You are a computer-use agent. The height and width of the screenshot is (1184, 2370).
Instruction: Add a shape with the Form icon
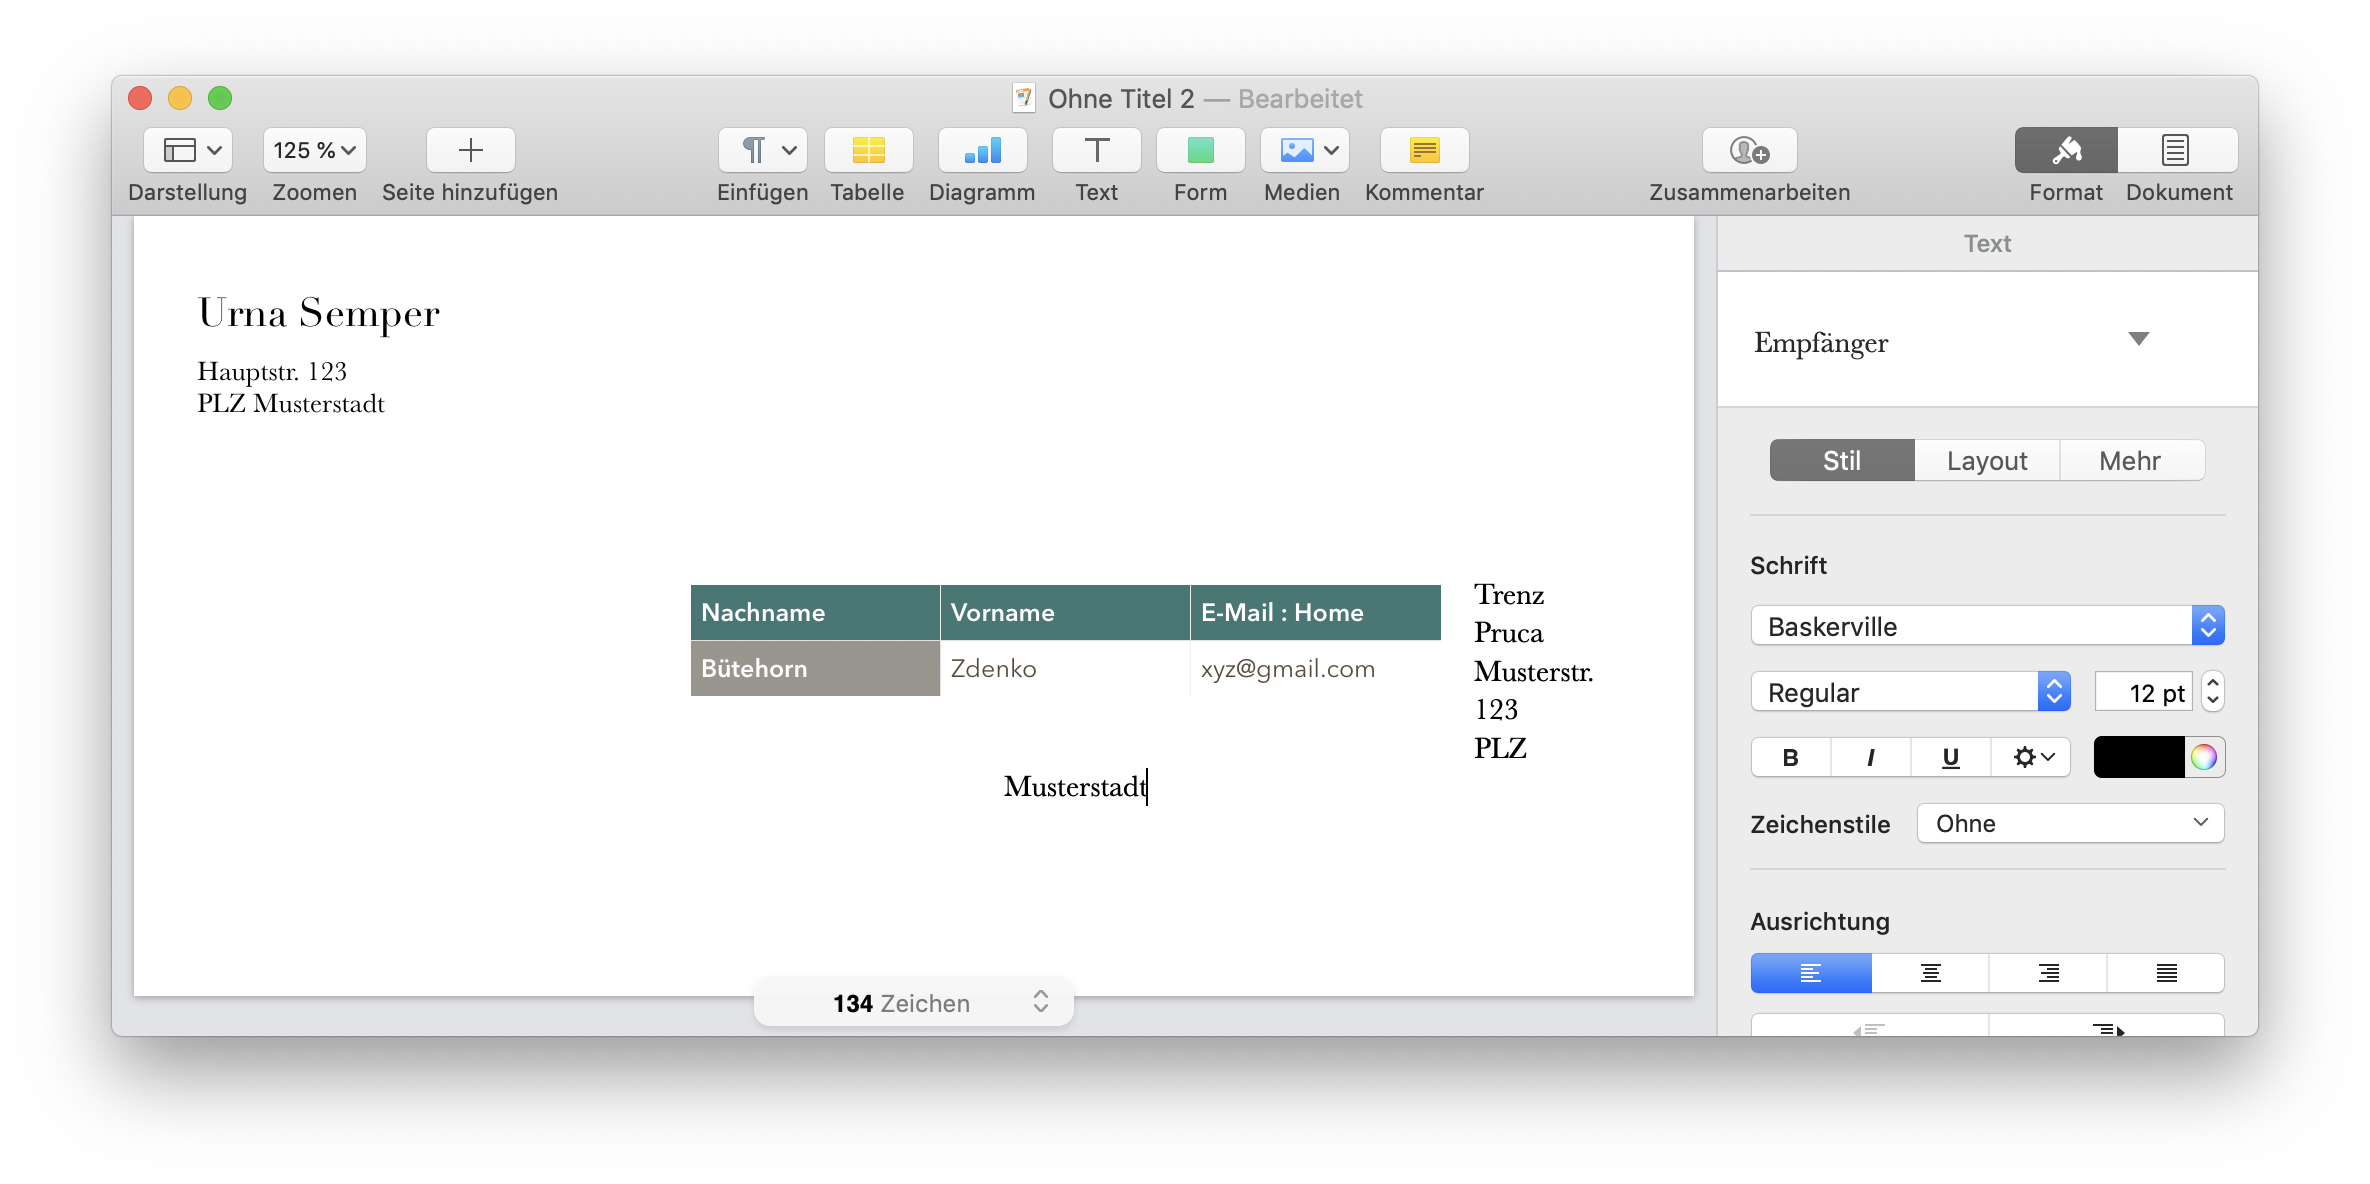click(x=1200, y=151)
